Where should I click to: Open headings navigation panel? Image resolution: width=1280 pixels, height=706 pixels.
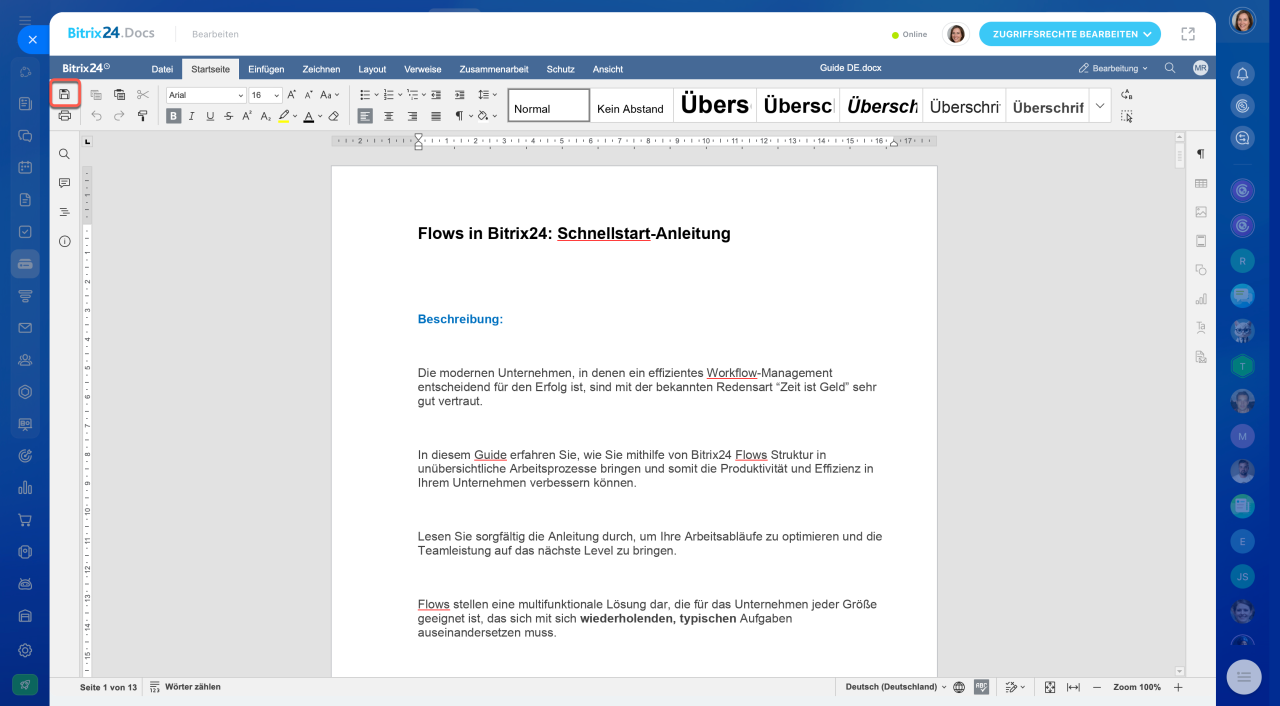coord(64,212)
